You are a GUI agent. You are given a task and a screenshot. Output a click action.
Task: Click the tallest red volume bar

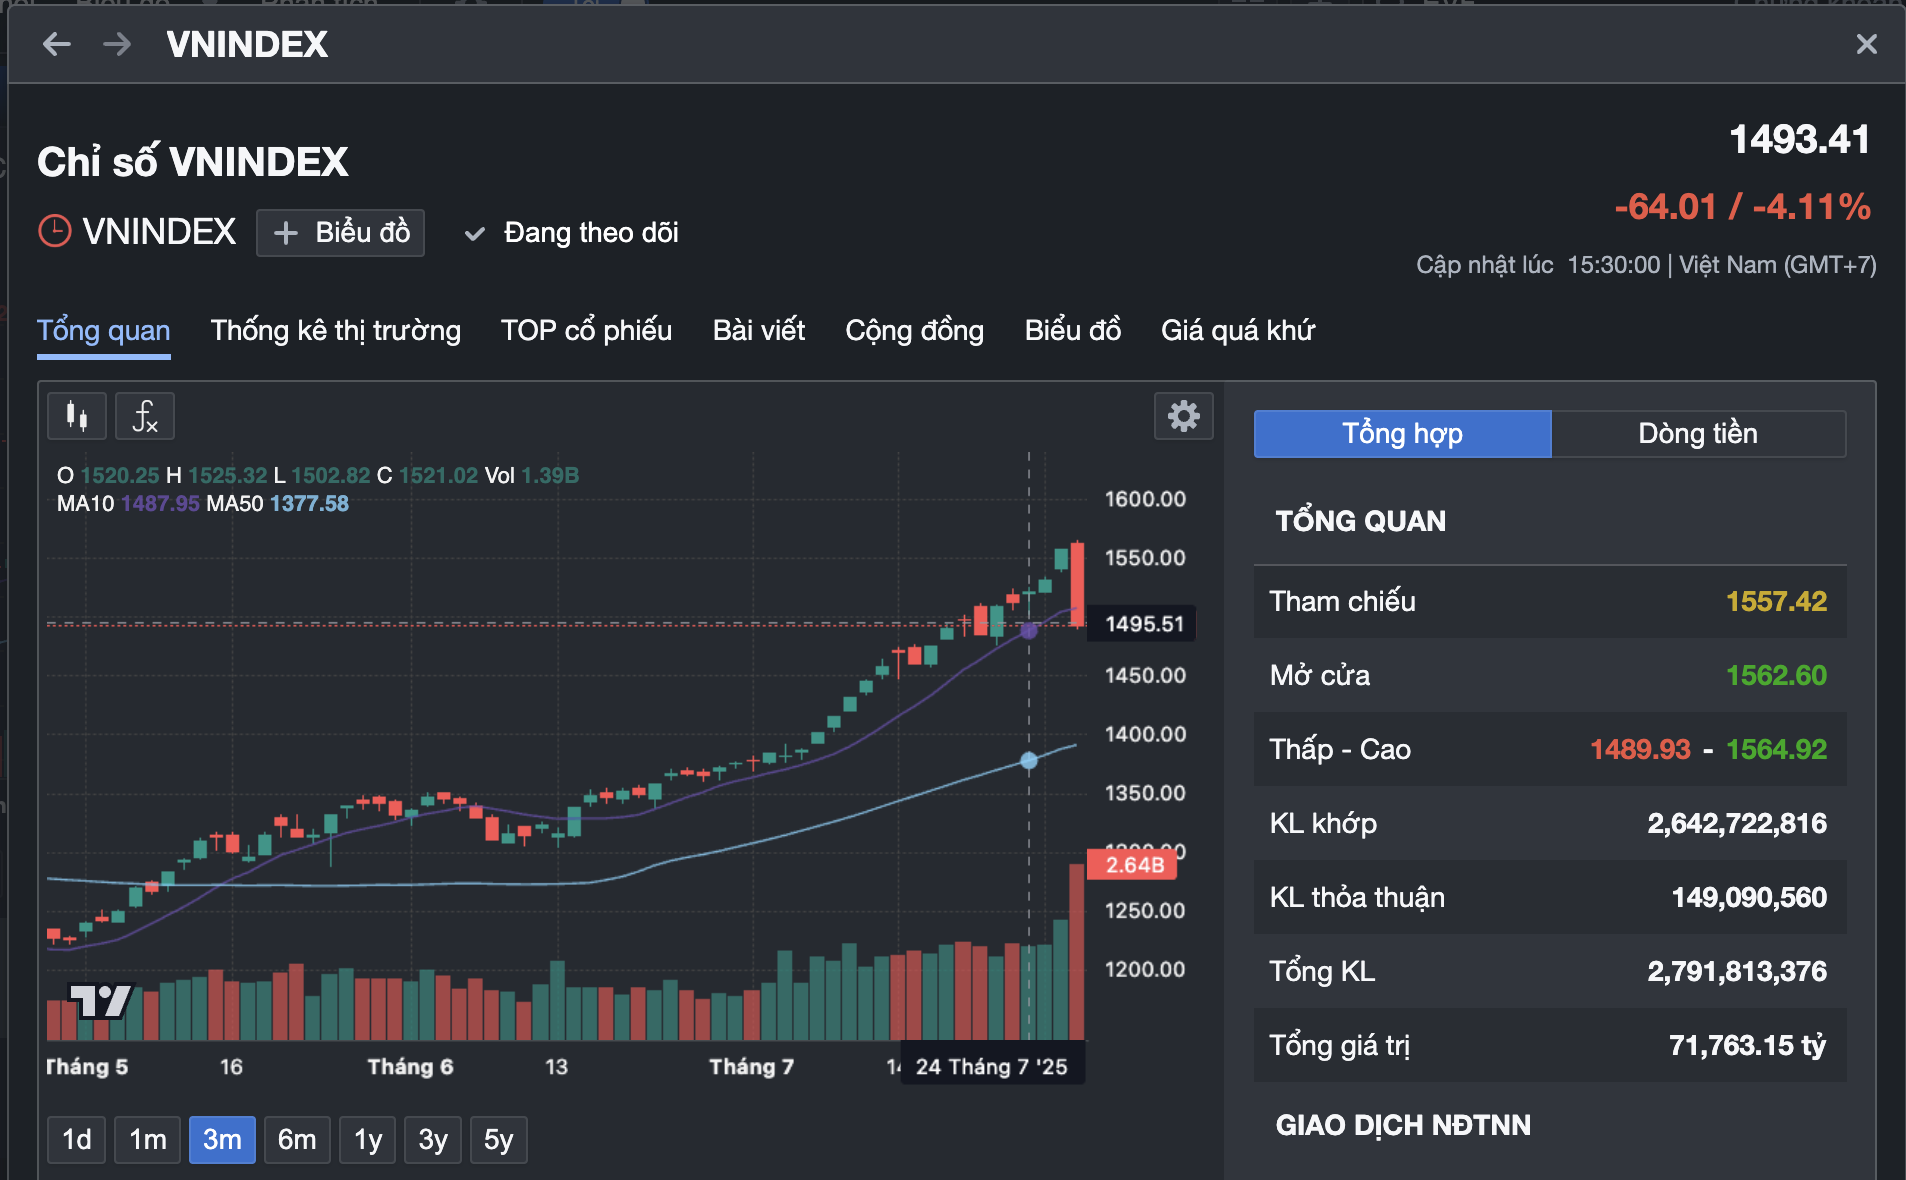tap(1077, 950)
